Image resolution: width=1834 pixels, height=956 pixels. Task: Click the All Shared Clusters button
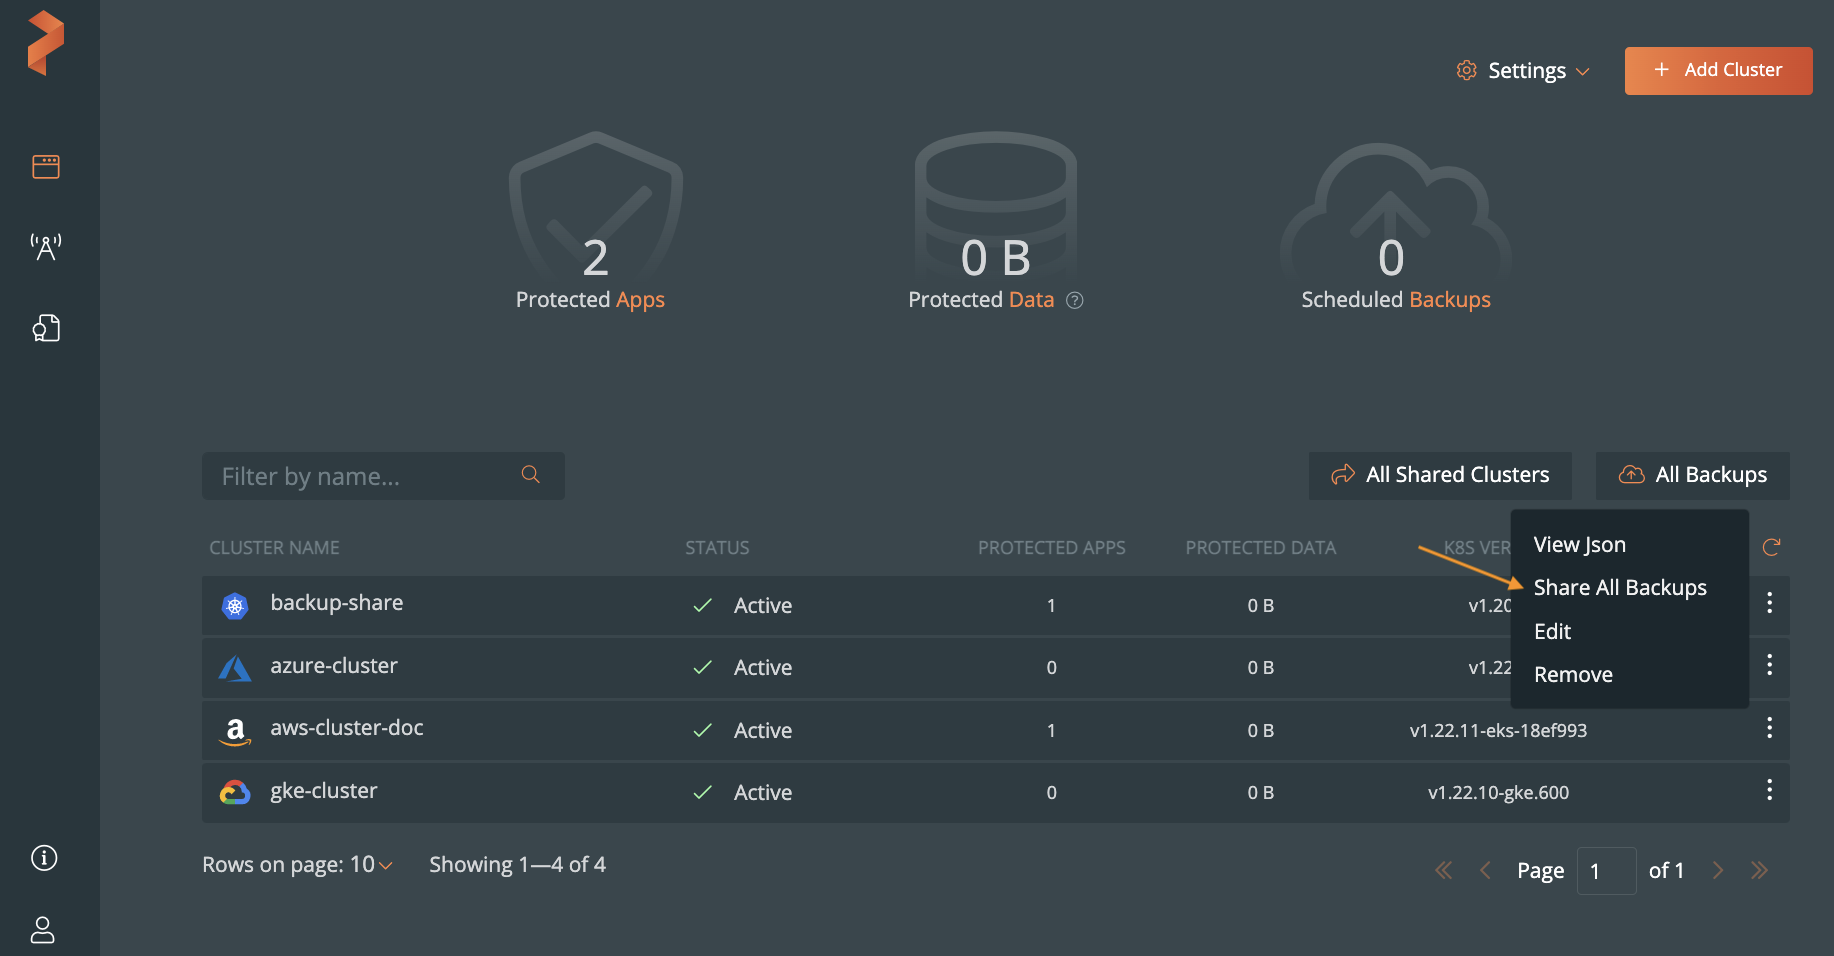1440,475
